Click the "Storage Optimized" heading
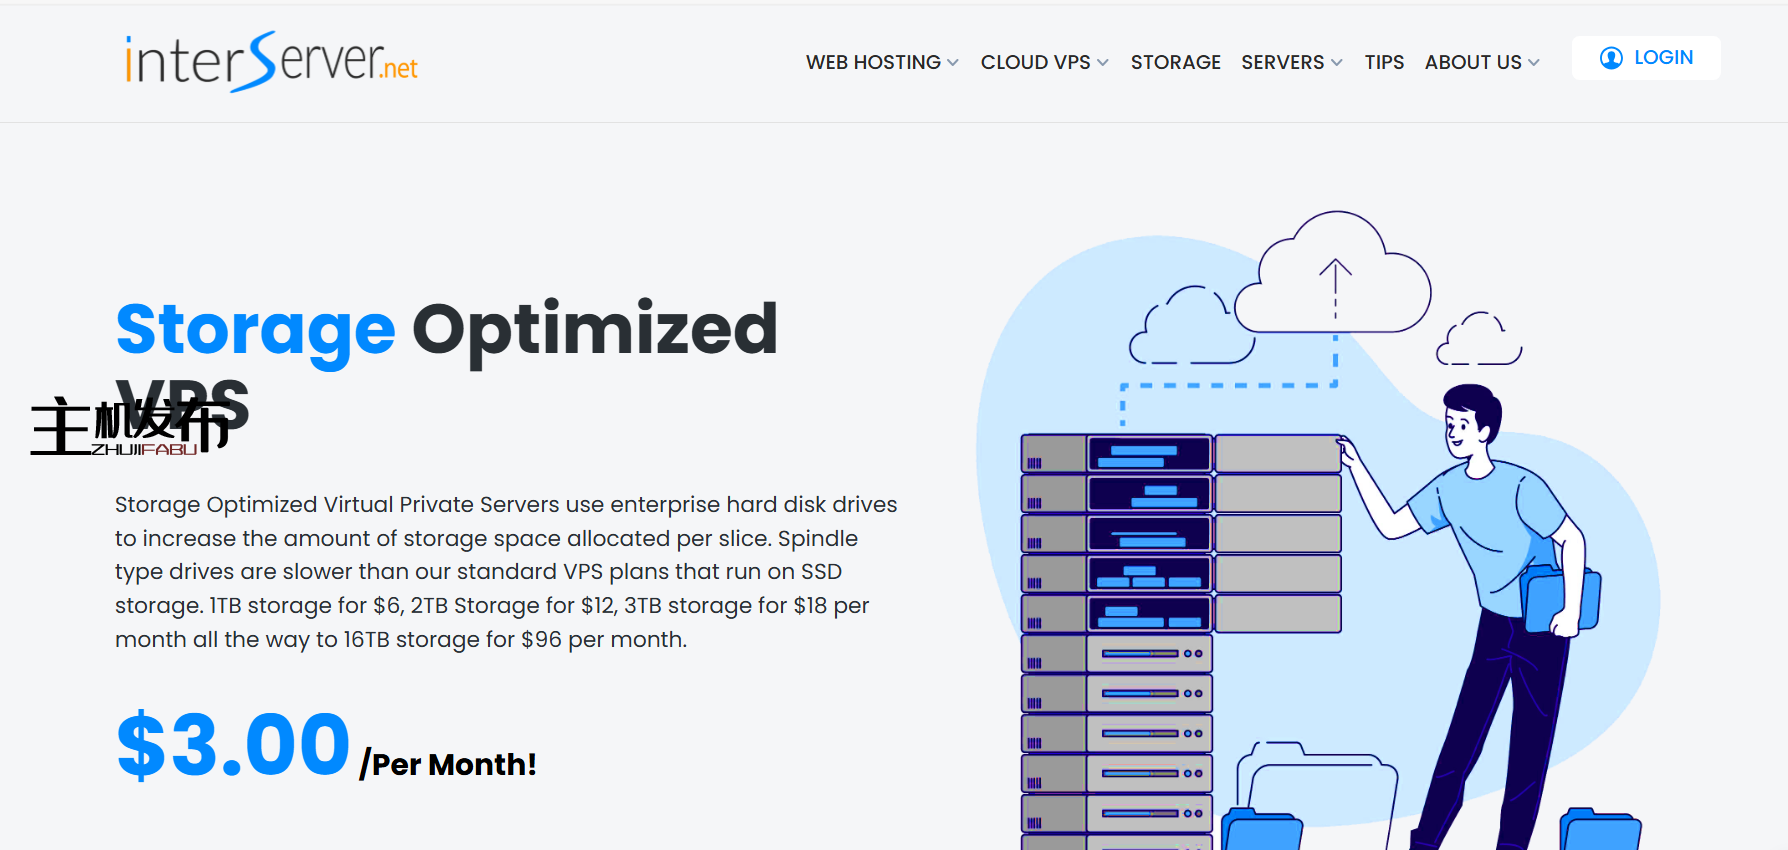The width and height of the screenshot is (1788, 850). click(x=446, y=329)
